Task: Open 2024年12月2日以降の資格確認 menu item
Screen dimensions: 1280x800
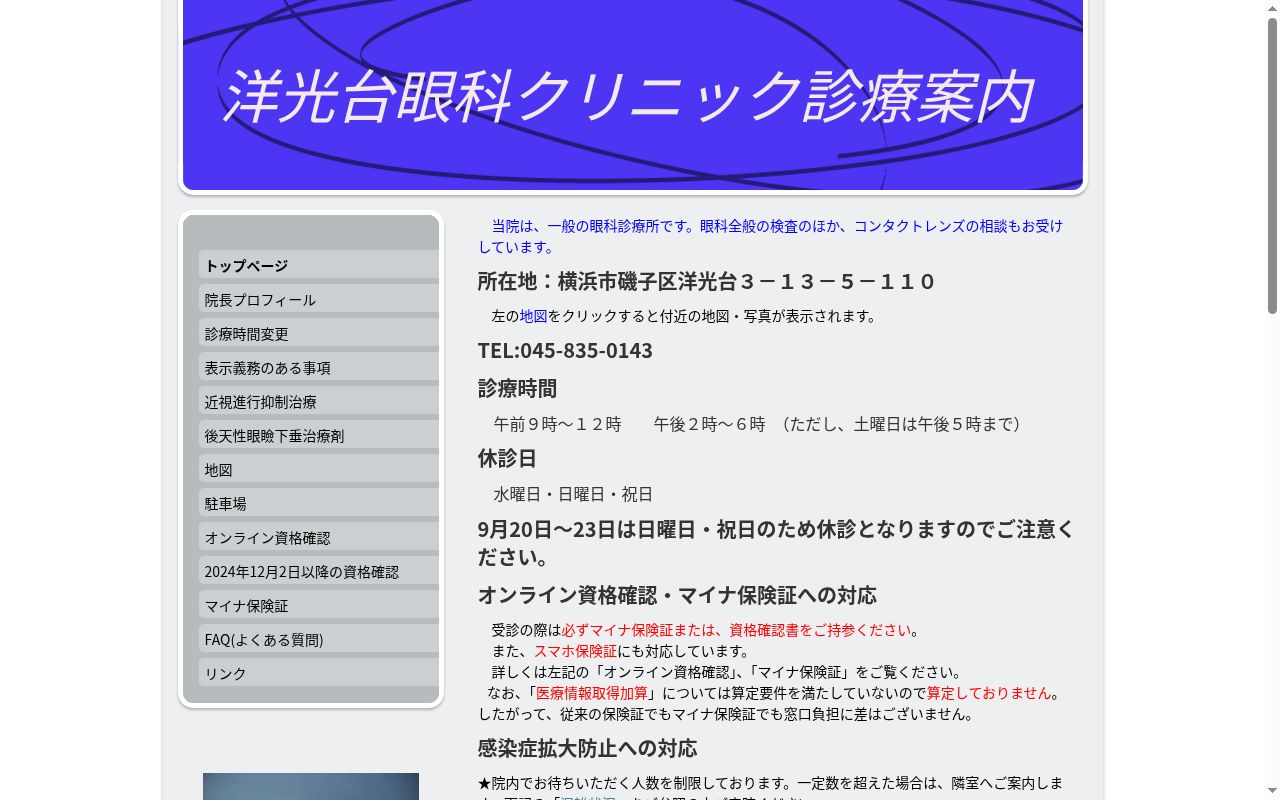Action: (x=318, y=571)
